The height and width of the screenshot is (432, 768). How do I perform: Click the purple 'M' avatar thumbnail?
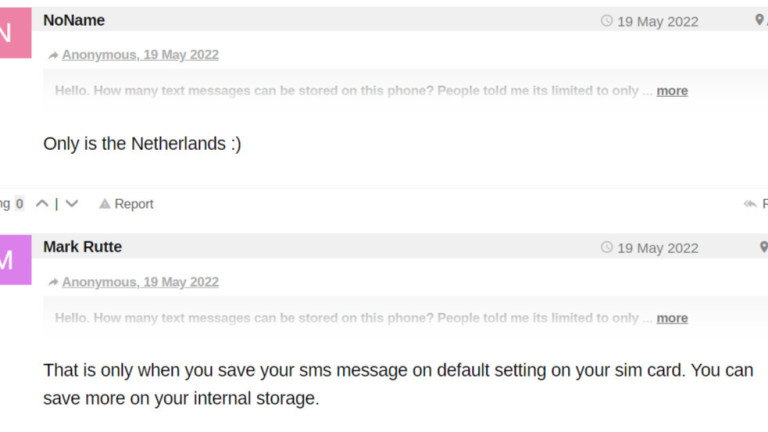(14, 259)
